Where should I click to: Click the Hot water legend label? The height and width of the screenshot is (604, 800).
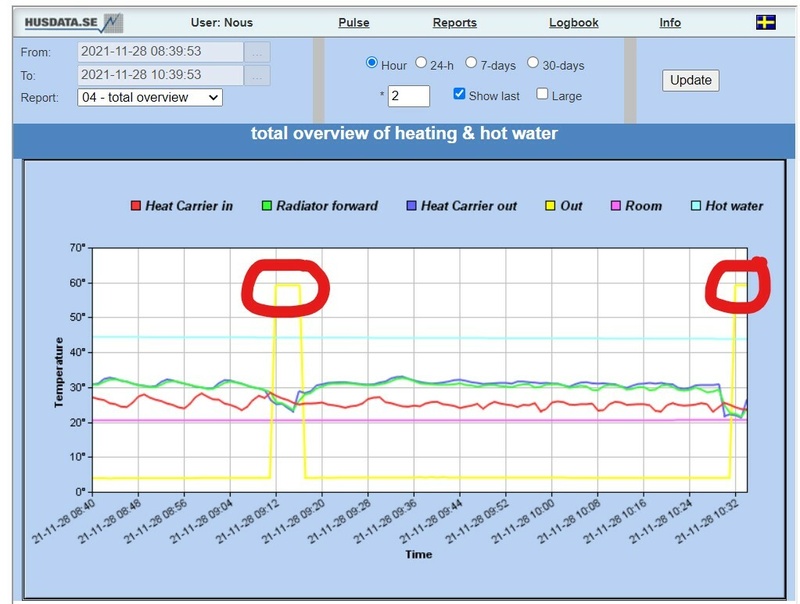pyautogui.click(x=734, y=206)
